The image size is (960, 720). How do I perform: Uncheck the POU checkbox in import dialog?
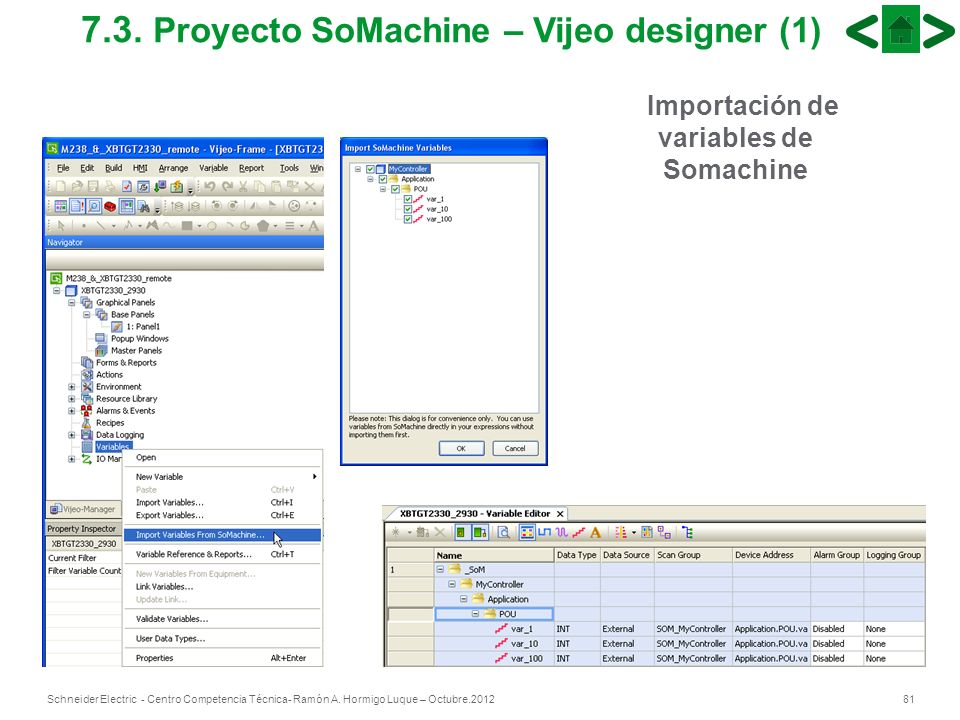[395, 189]
